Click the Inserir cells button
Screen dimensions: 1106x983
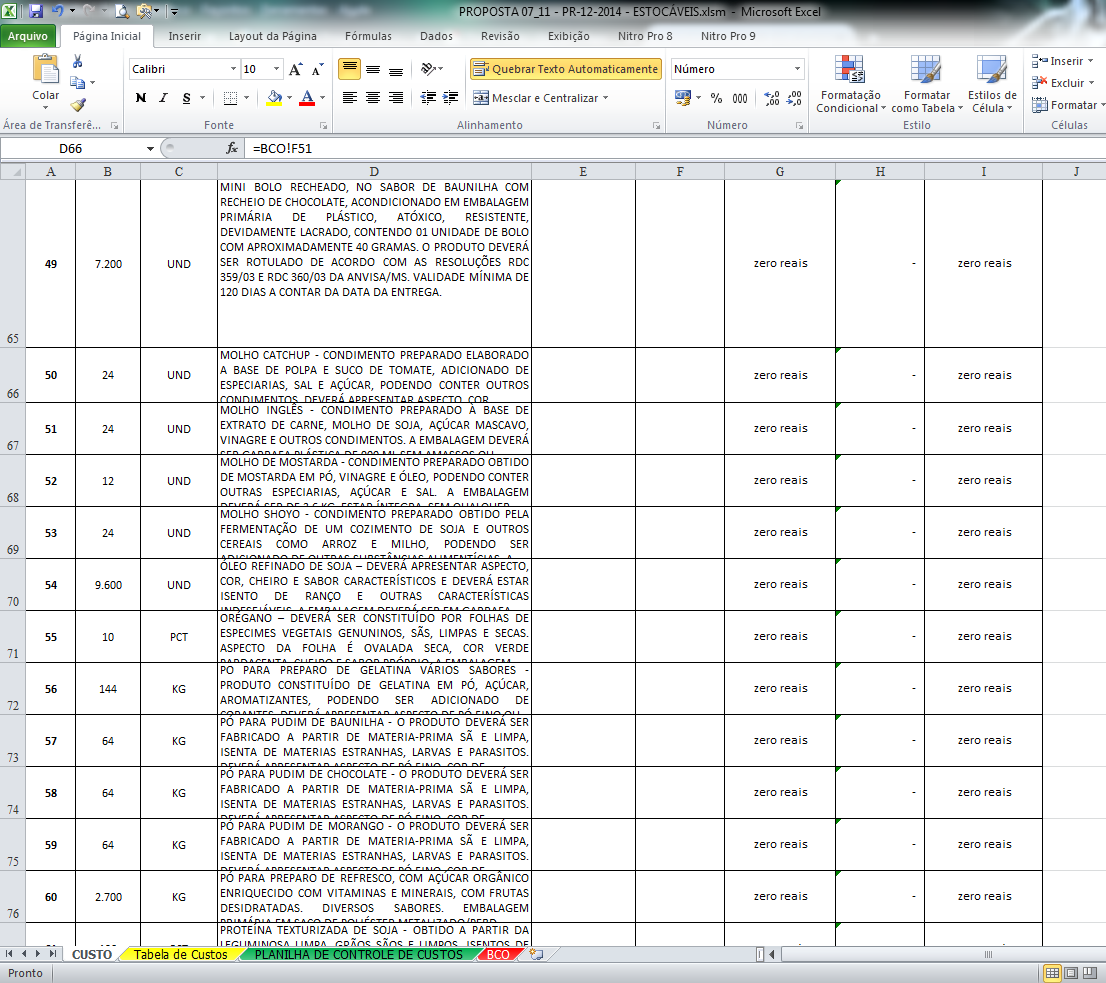[x=1062, y=61]
